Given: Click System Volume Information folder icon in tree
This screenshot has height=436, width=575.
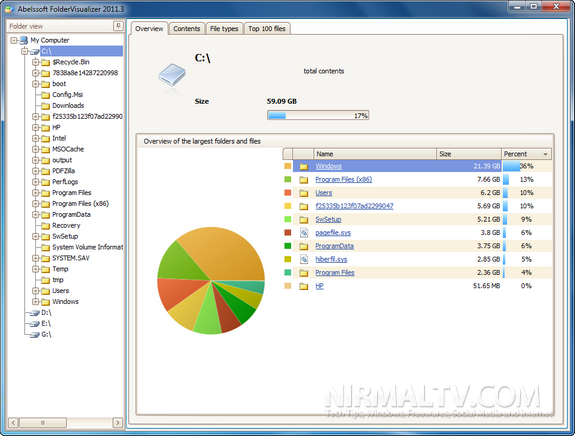Looking at the screenshot, I should tap(45, 248).
